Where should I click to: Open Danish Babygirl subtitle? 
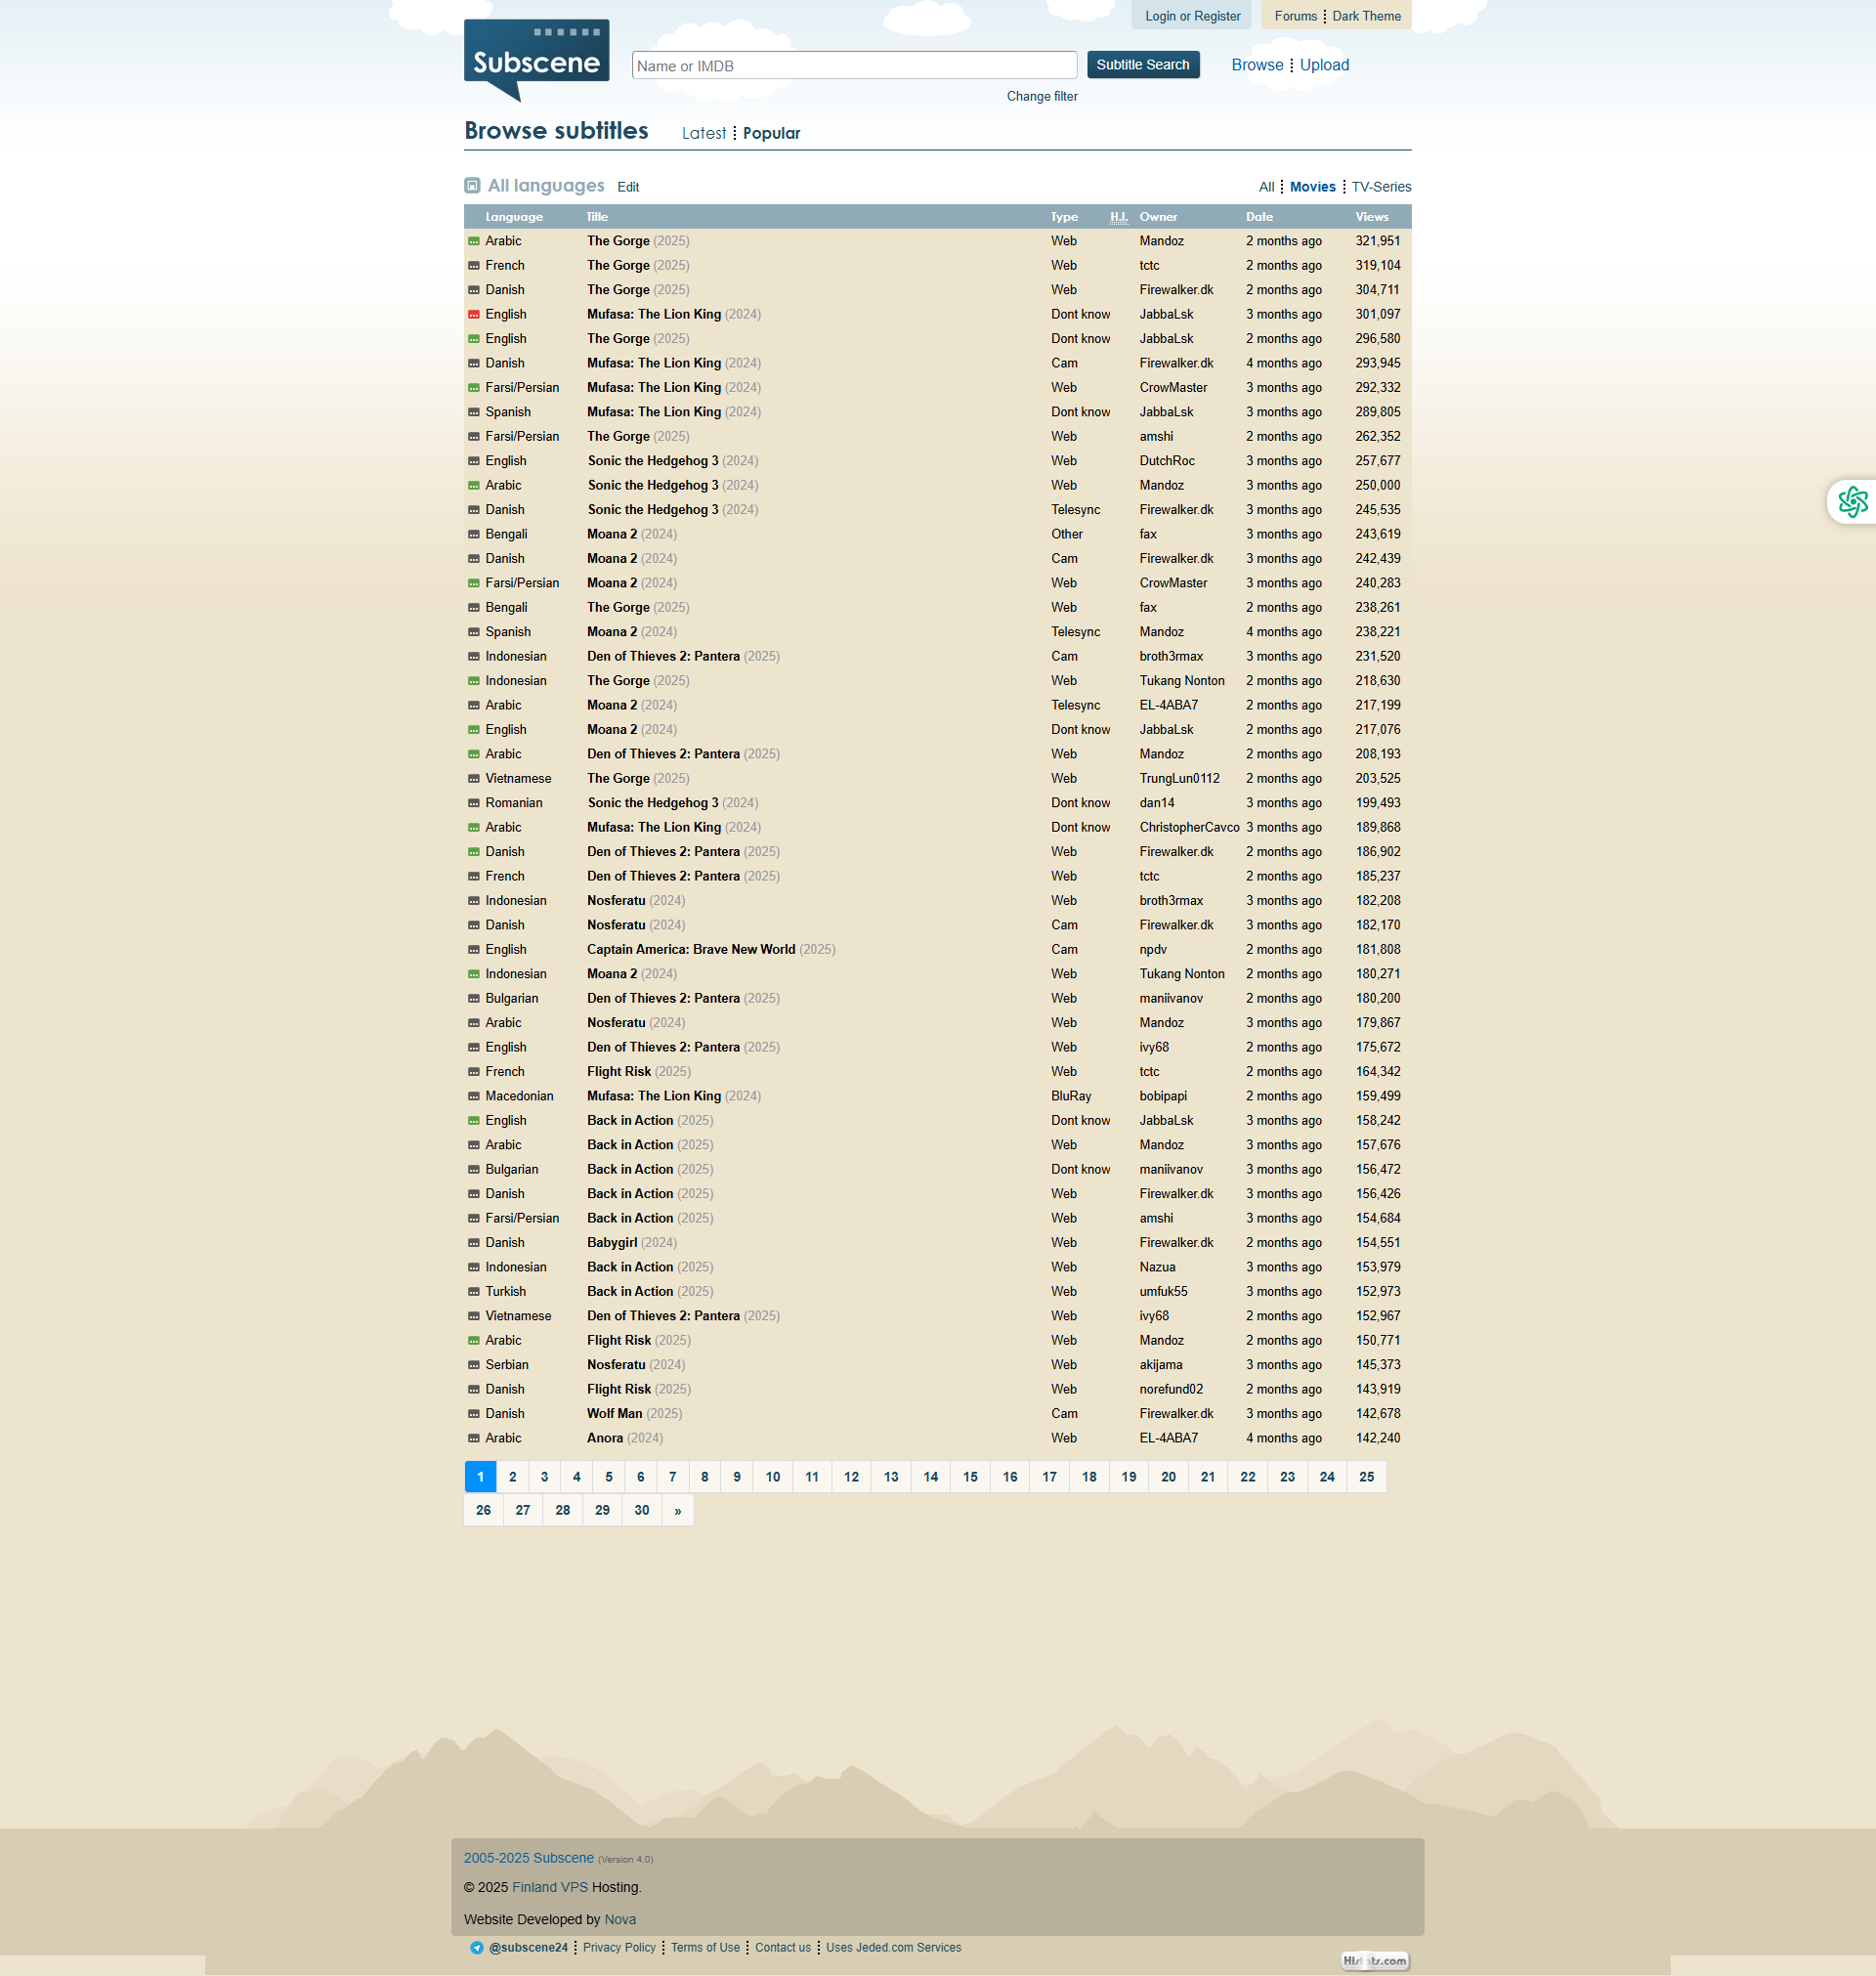[632, 1243]
